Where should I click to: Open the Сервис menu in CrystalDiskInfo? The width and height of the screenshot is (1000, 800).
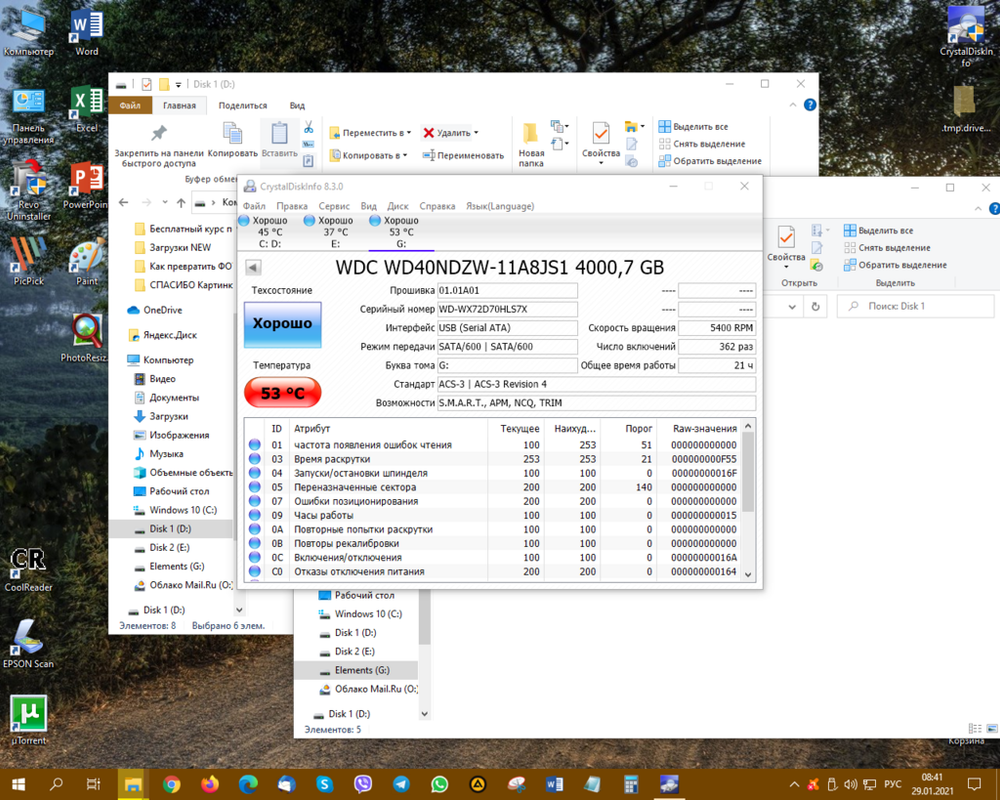coord(334,206)
